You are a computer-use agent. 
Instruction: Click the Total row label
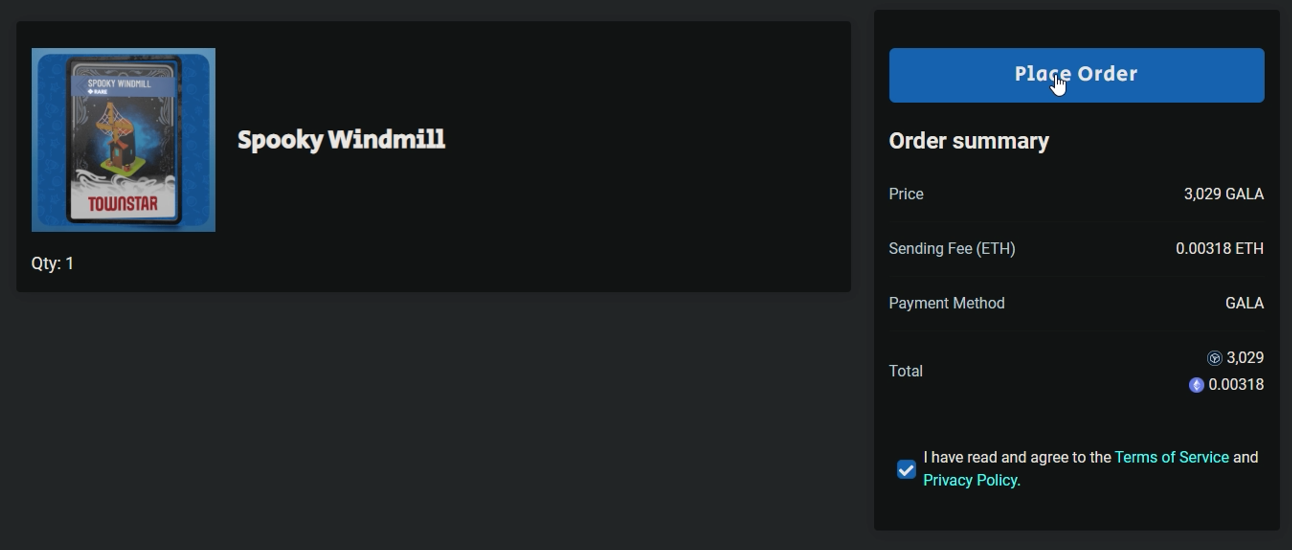[x=906, y=371]
